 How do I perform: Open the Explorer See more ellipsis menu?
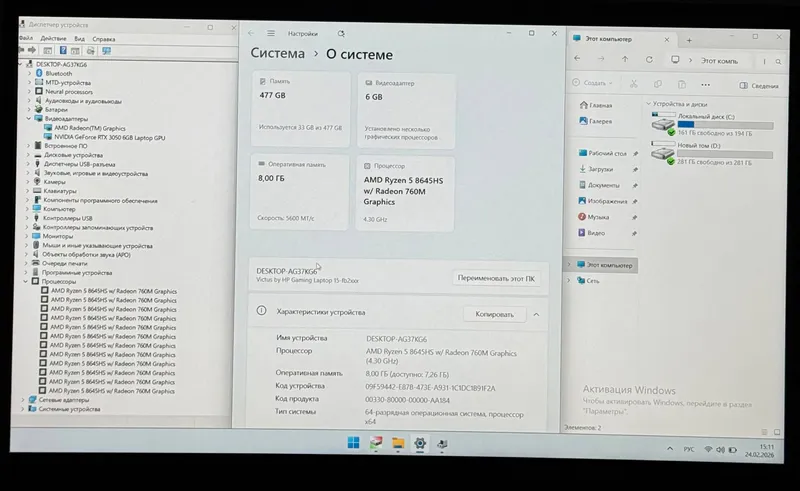tap(705, 85)
